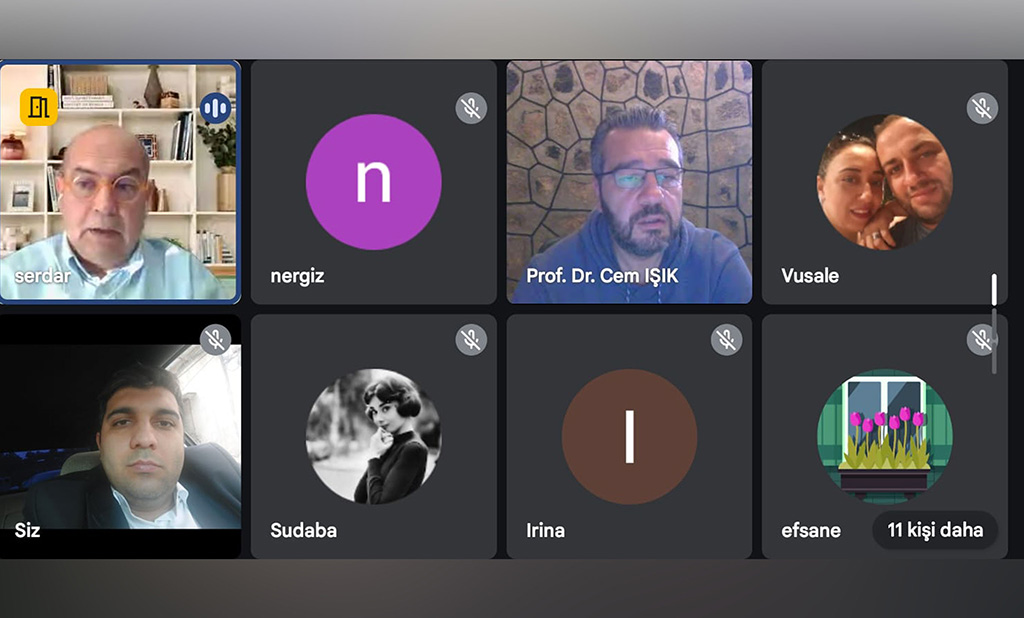The width and height of the screenshot is (1024, 618).
Task: Click the "serdar" name label
Action: (42, 276)
